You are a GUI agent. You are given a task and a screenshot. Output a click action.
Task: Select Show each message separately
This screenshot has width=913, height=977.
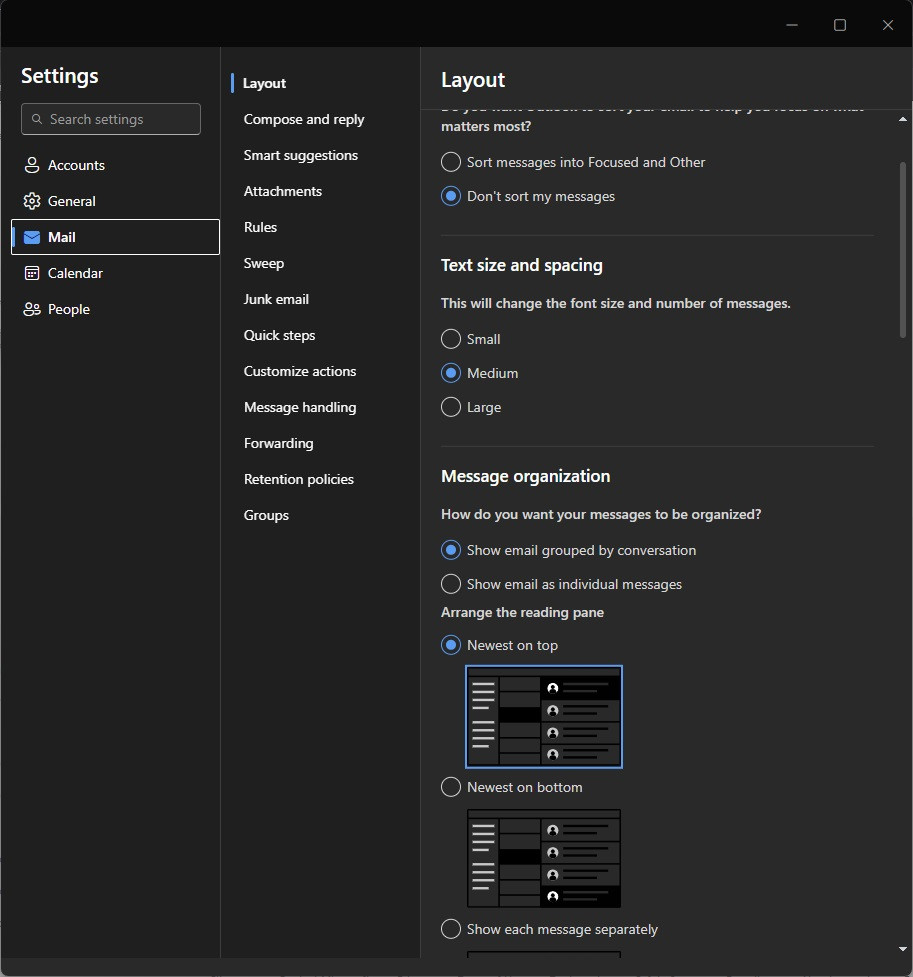coord(451,929)
